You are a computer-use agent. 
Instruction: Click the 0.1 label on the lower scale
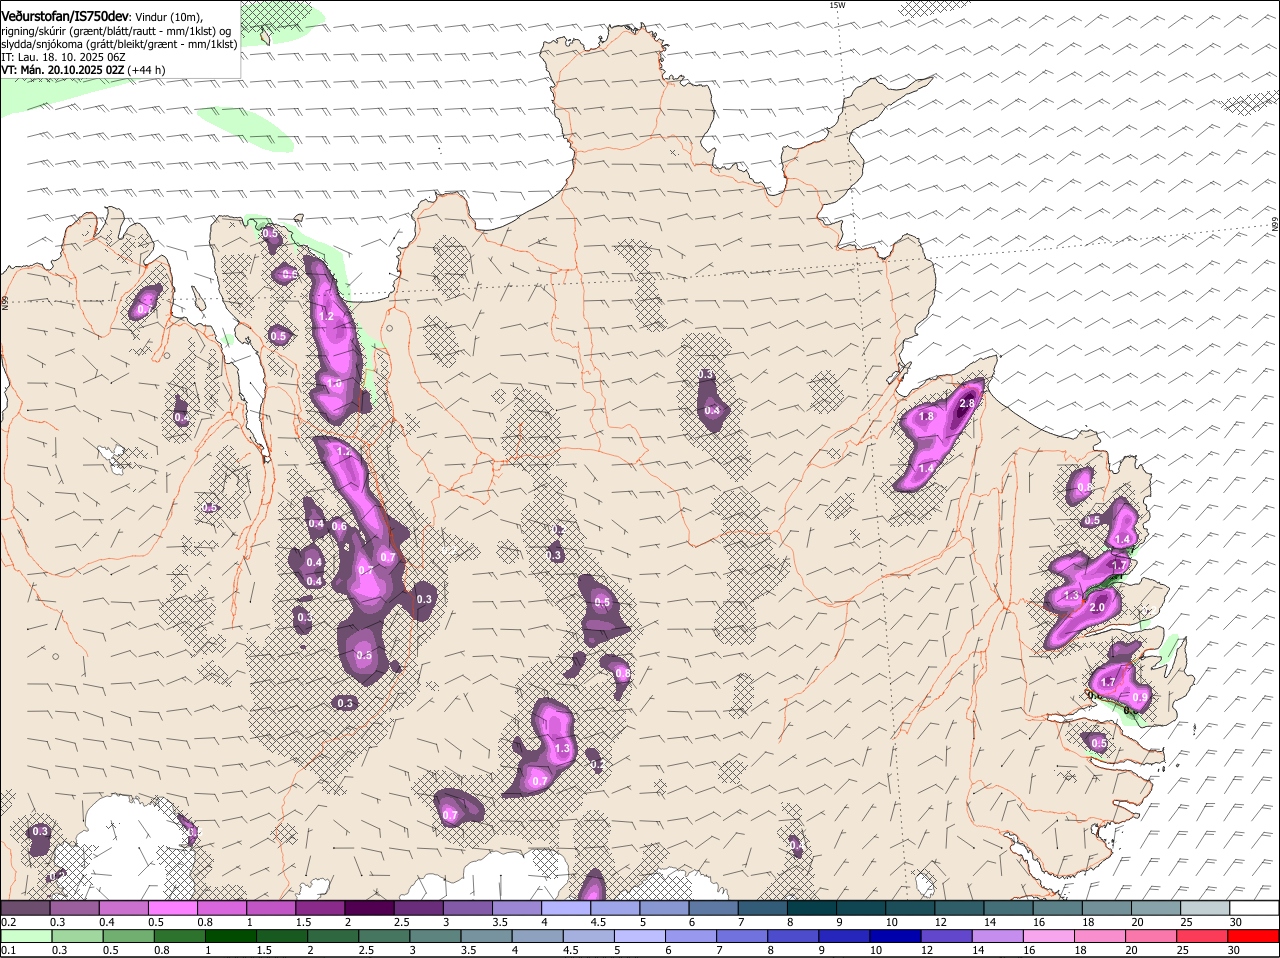(9, 950)
